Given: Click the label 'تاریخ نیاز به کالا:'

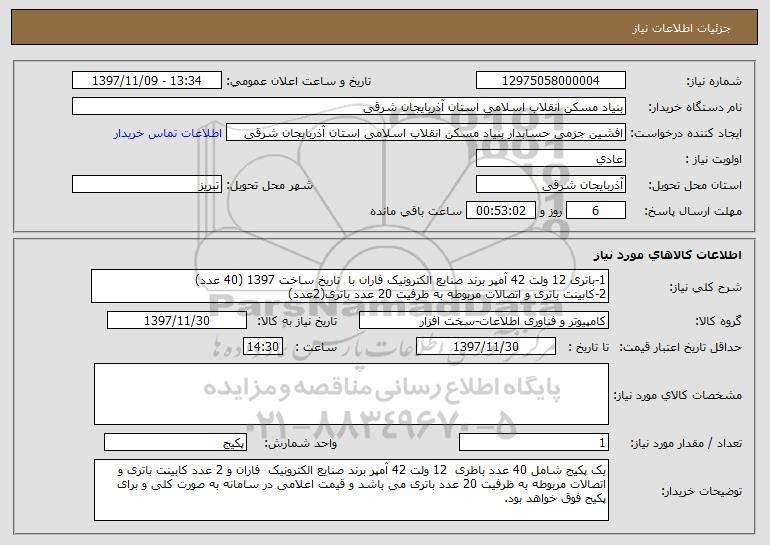Looking at the screenshot, I should pyautogui.click(x=297, y=322).
